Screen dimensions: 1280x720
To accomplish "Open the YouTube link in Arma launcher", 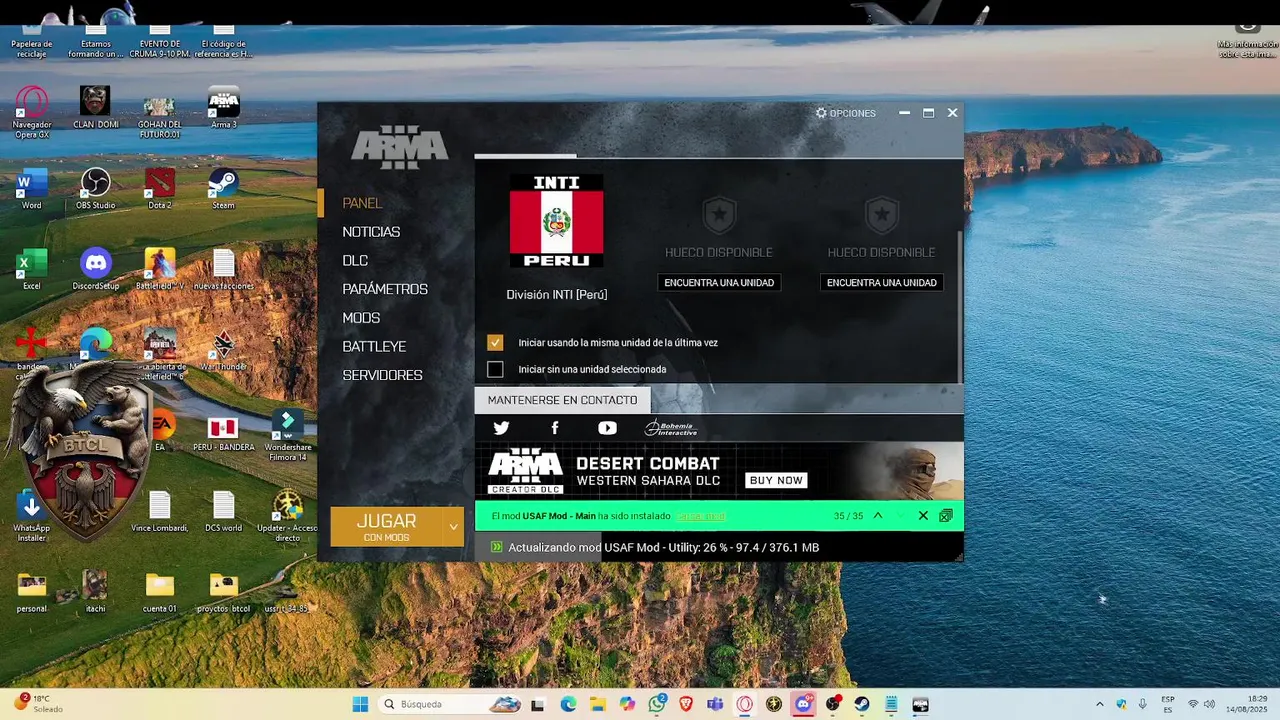I will tap(607, 428).
